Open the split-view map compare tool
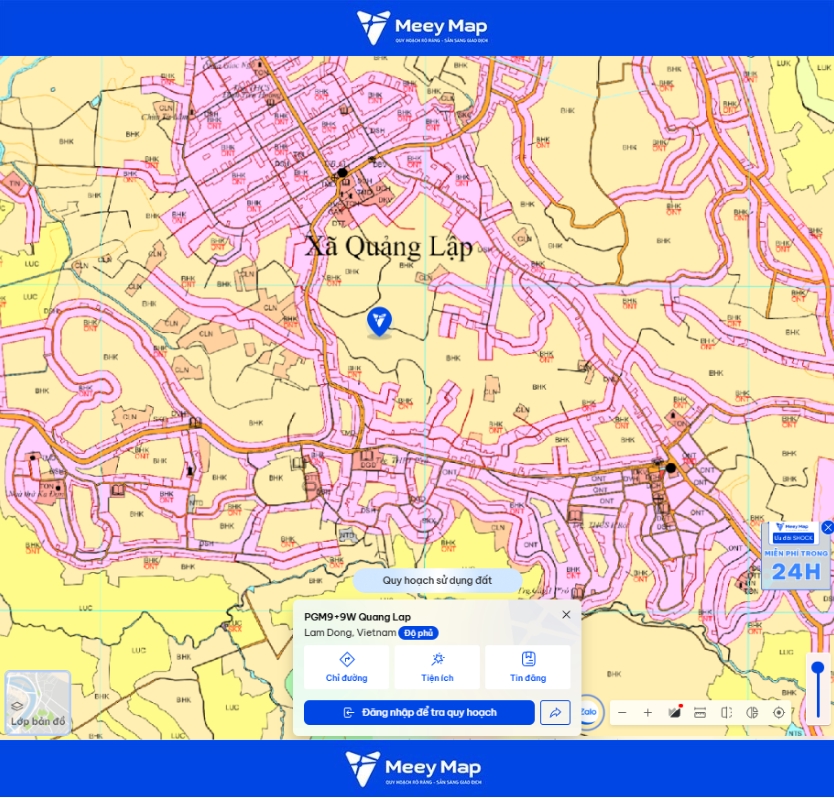The image size is (834, 798). [726, 713]
